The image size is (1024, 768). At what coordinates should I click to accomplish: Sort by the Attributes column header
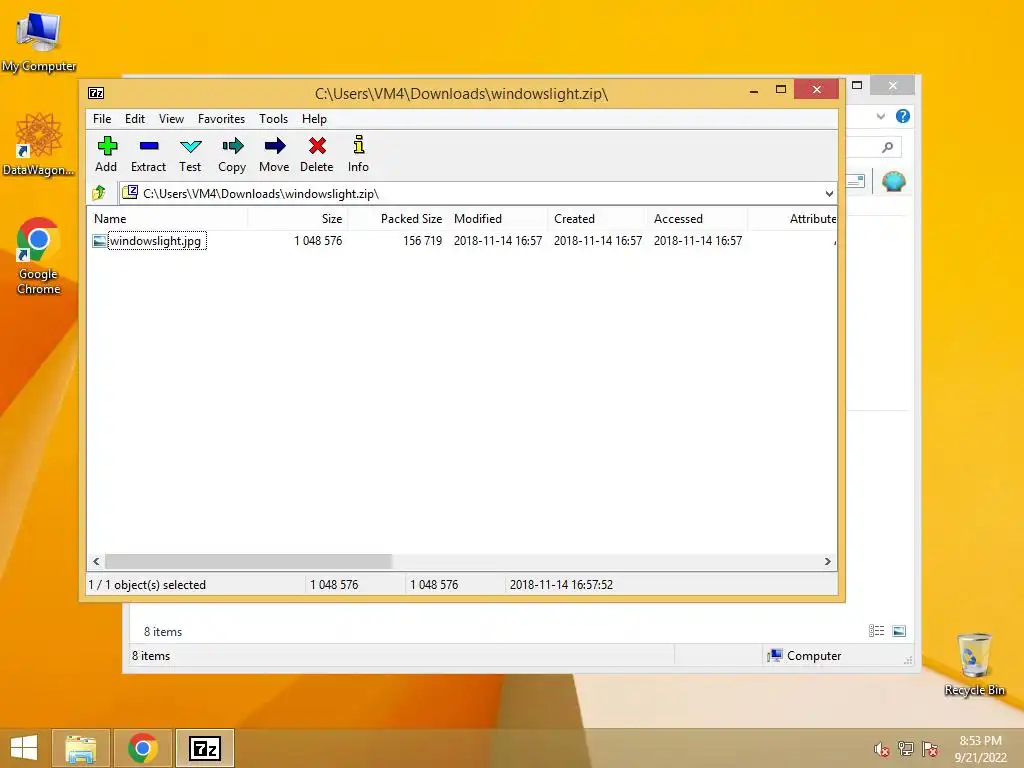tap(792, 219)
